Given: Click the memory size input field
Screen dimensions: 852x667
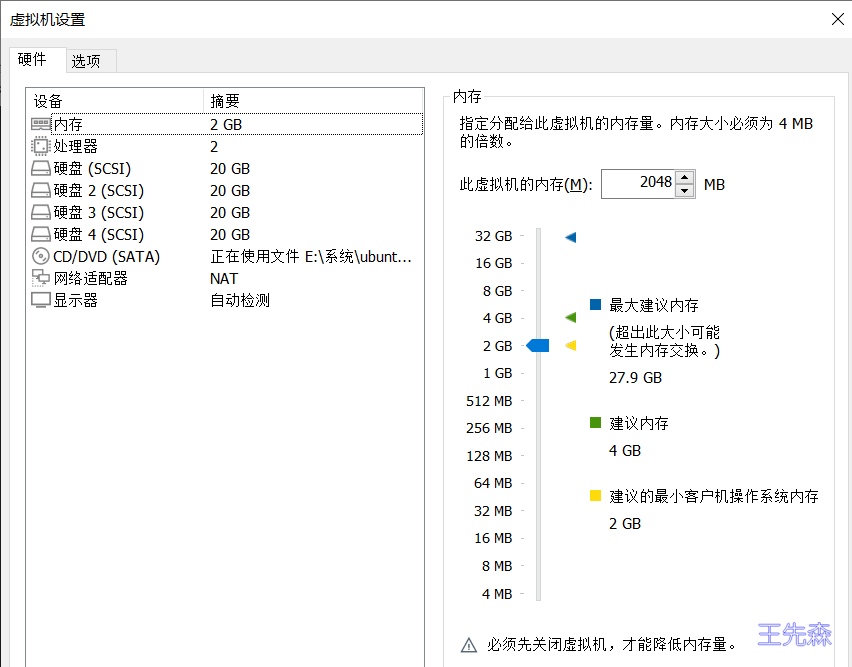Looking at the screenshot, I should click(638, 184).
